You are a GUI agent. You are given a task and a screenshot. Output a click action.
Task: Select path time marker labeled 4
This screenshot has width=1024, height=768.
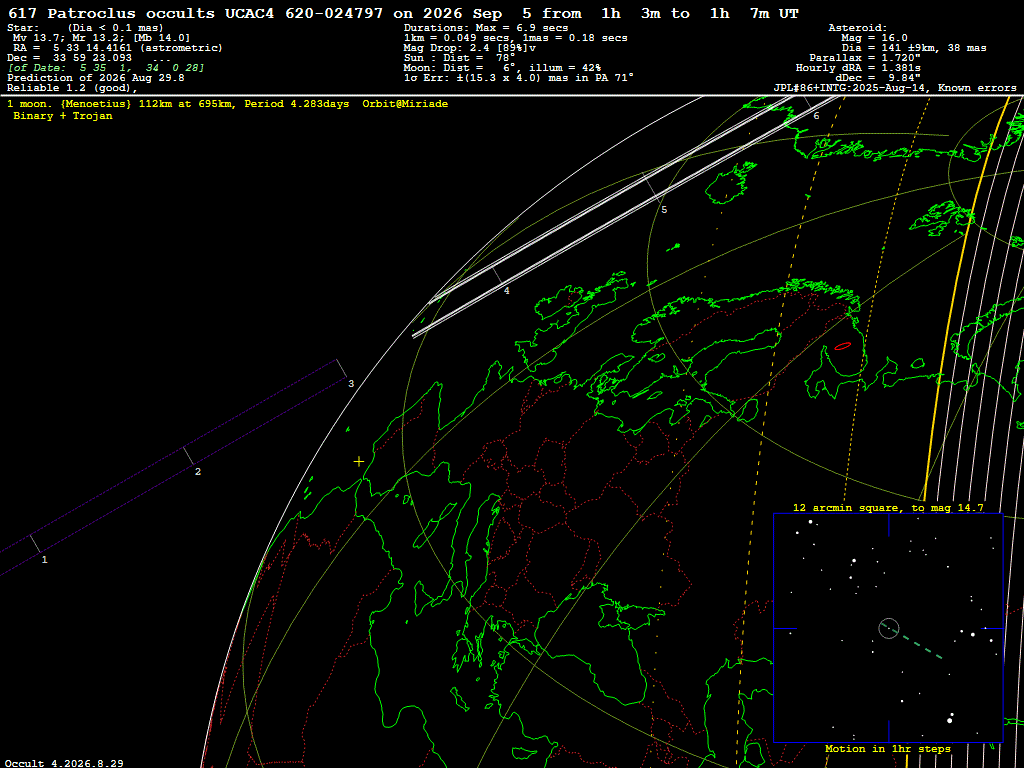tap(507, 291)
